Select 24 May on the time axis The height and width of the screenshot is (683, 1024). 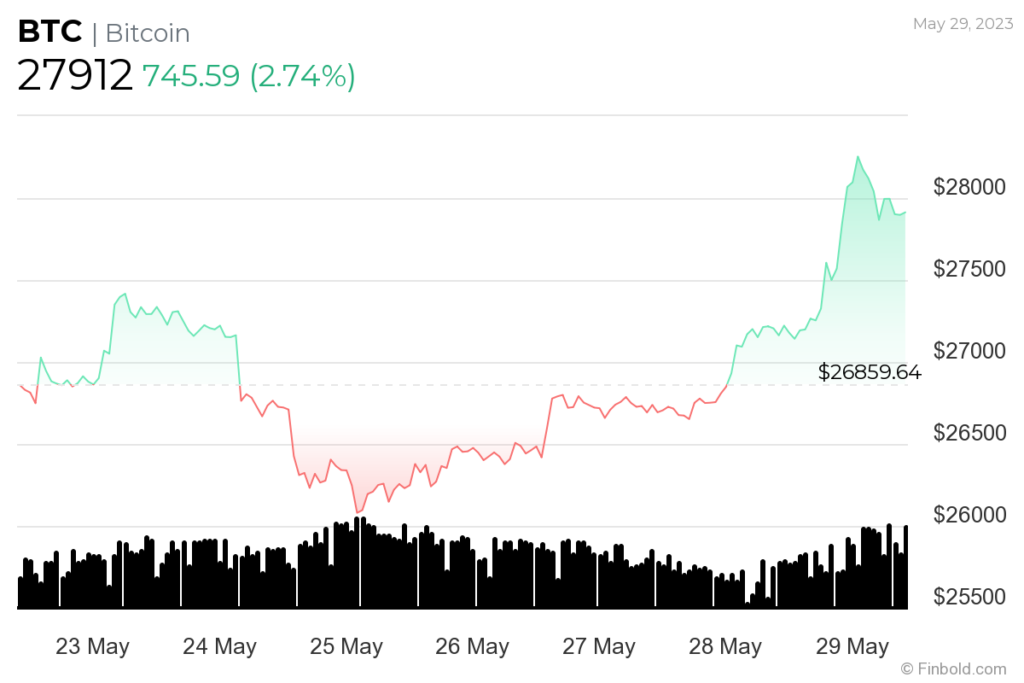point(219,647)
